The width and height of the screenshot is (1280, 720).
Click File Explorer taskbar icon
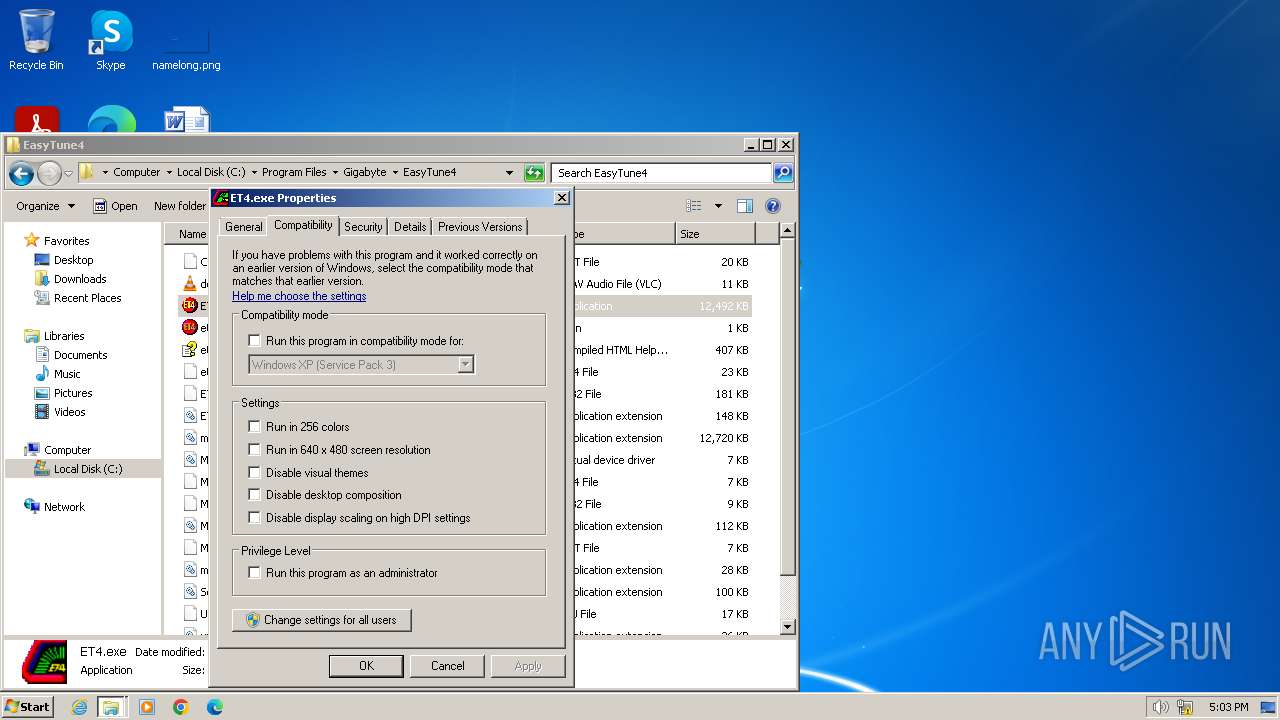coord(110,707)
